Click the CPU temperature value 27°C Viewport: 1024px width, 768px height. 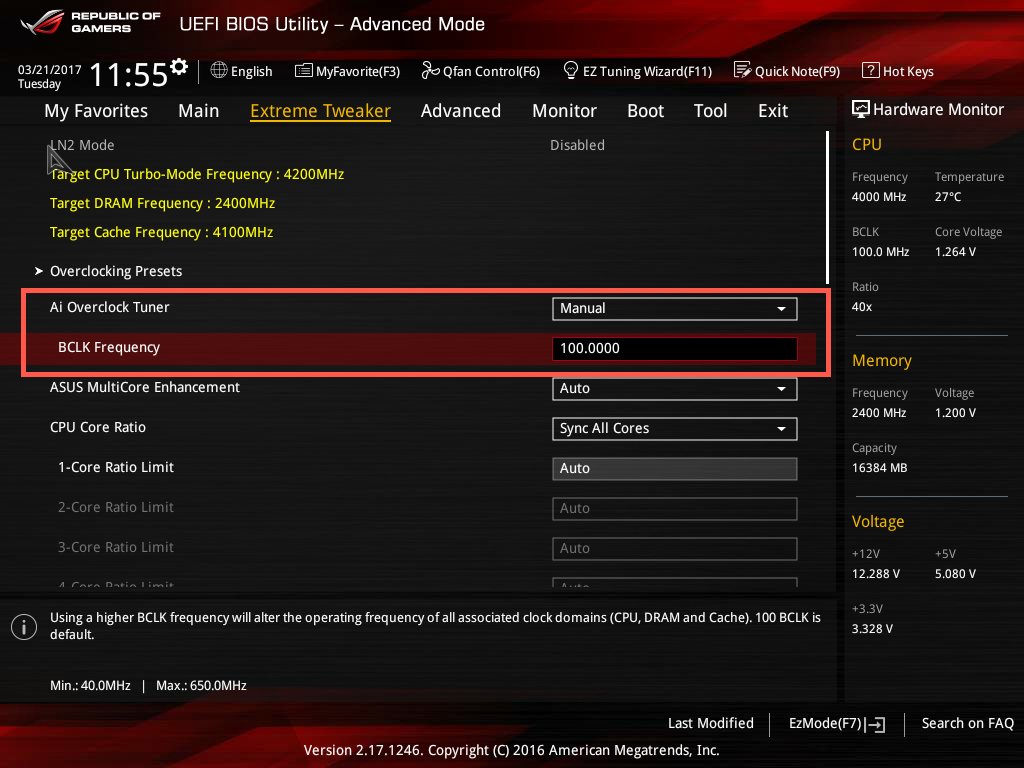(948, 197)
